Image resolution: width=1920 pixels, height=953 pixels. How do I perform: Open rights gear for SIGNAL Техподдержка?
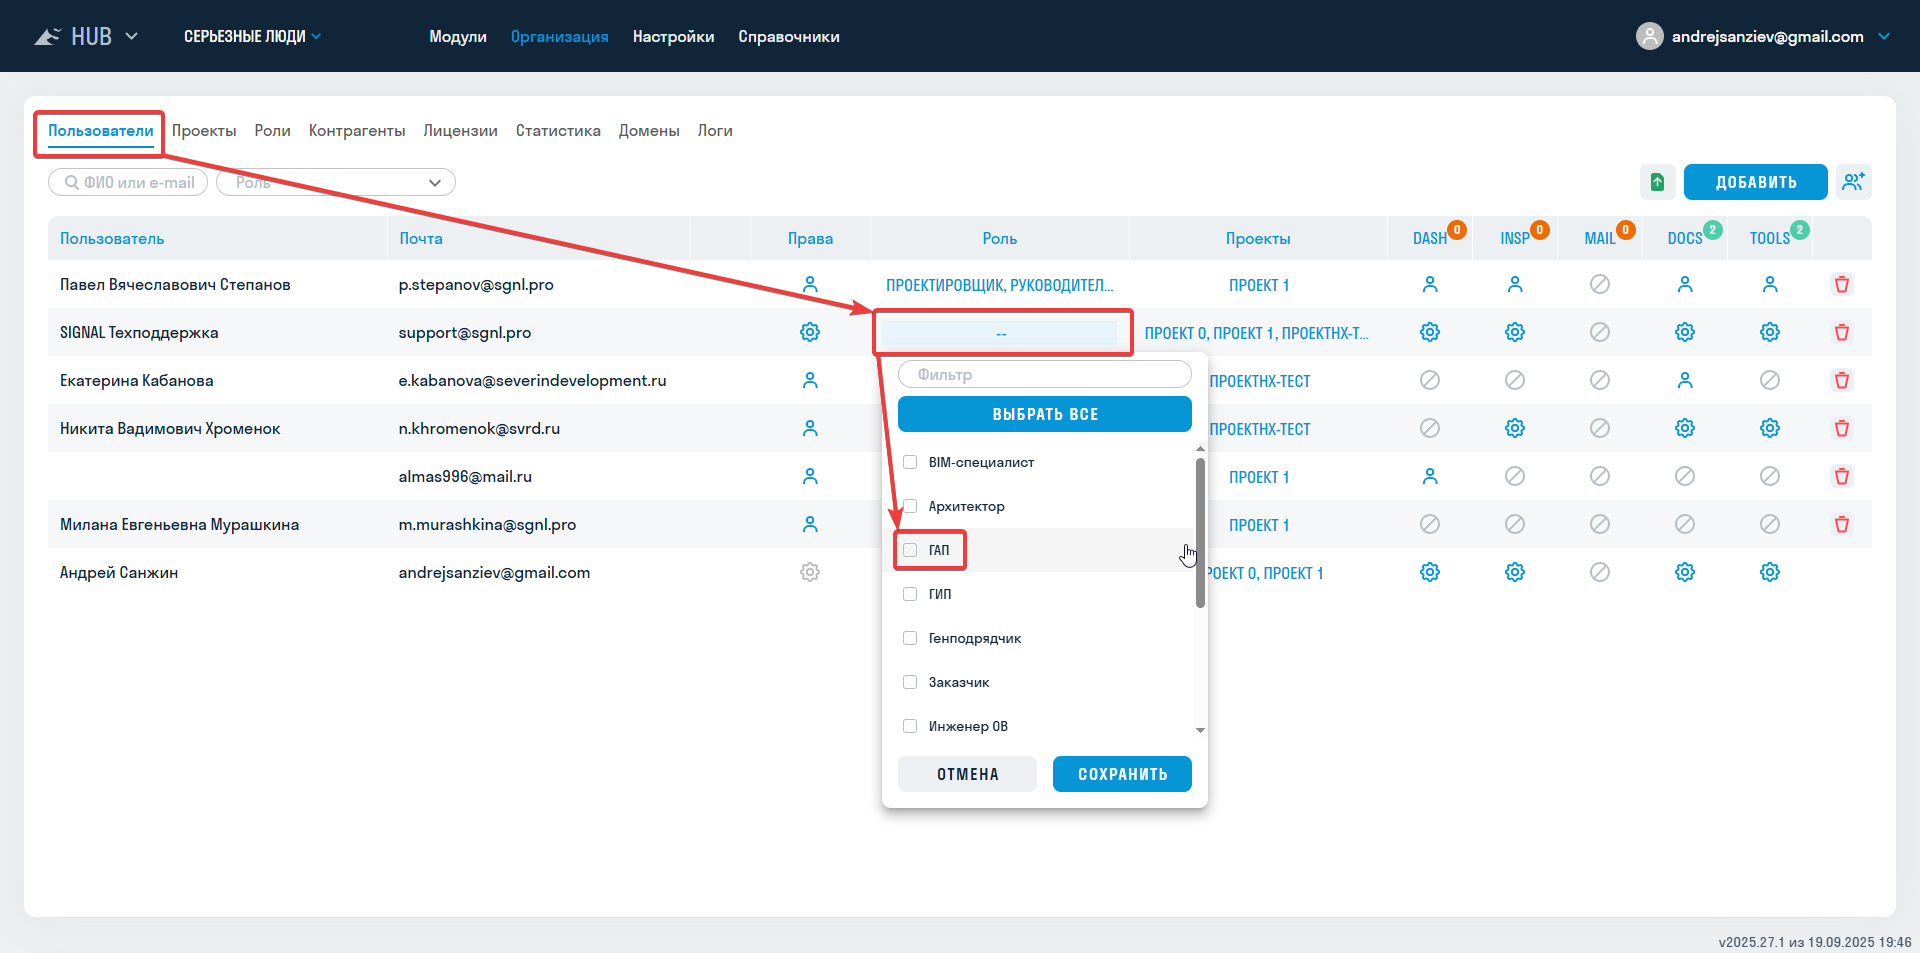pyautogui.click(x=810, y=332)
